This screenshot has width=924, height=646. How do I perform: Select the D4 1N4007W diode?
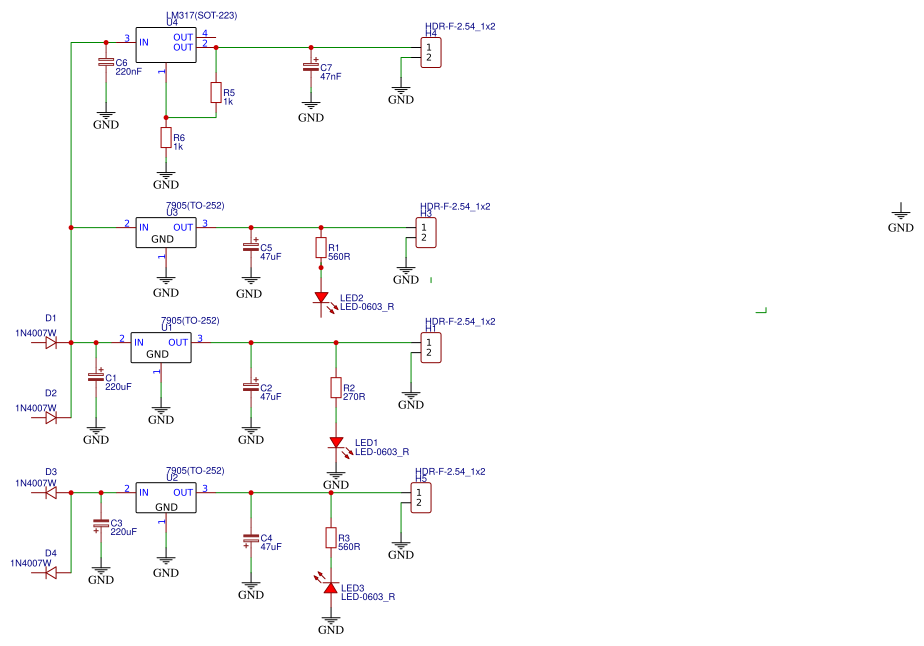[x=51, y=572]
